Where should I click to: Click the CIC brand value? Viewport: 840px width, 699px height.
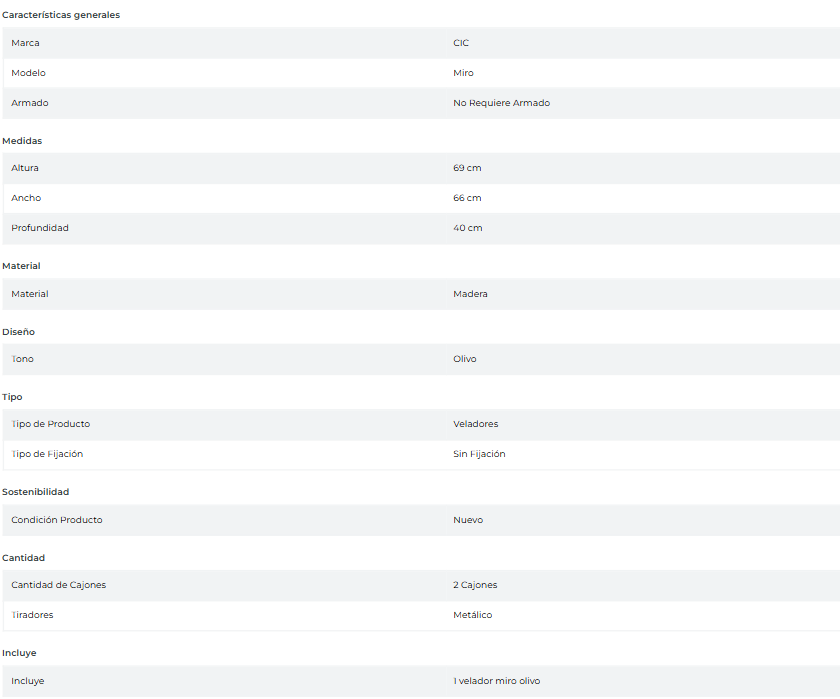click(461, 43)
